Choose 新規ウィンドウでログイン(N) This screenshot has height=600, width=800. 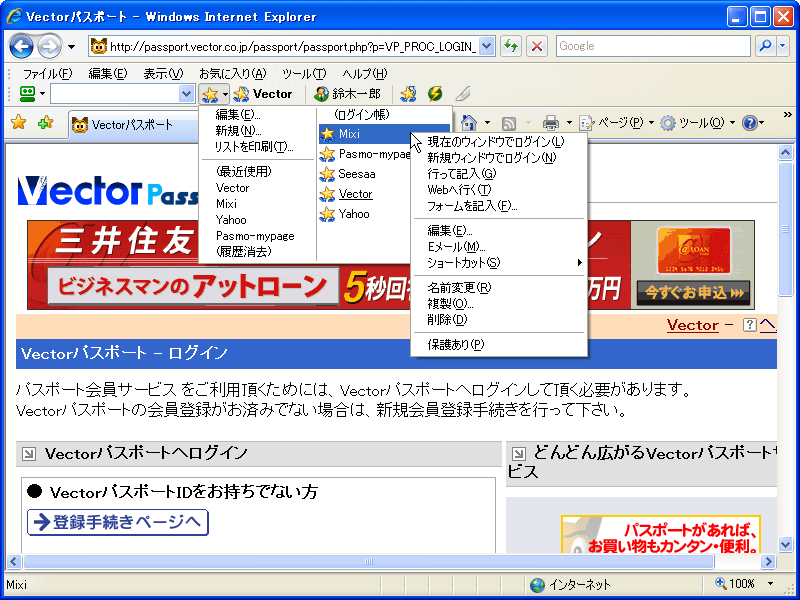pyautogui.click(x=499, y=158)
